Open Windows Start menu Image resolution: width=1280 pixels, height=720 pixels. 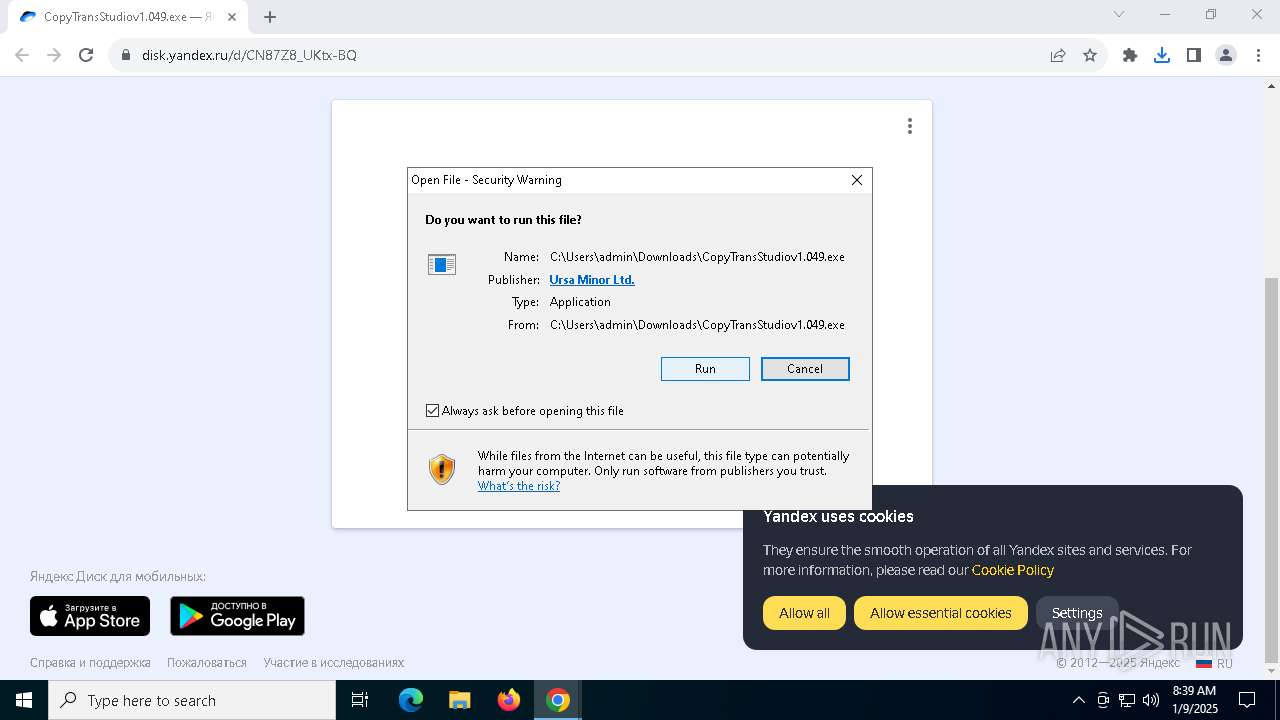[24, 700]
